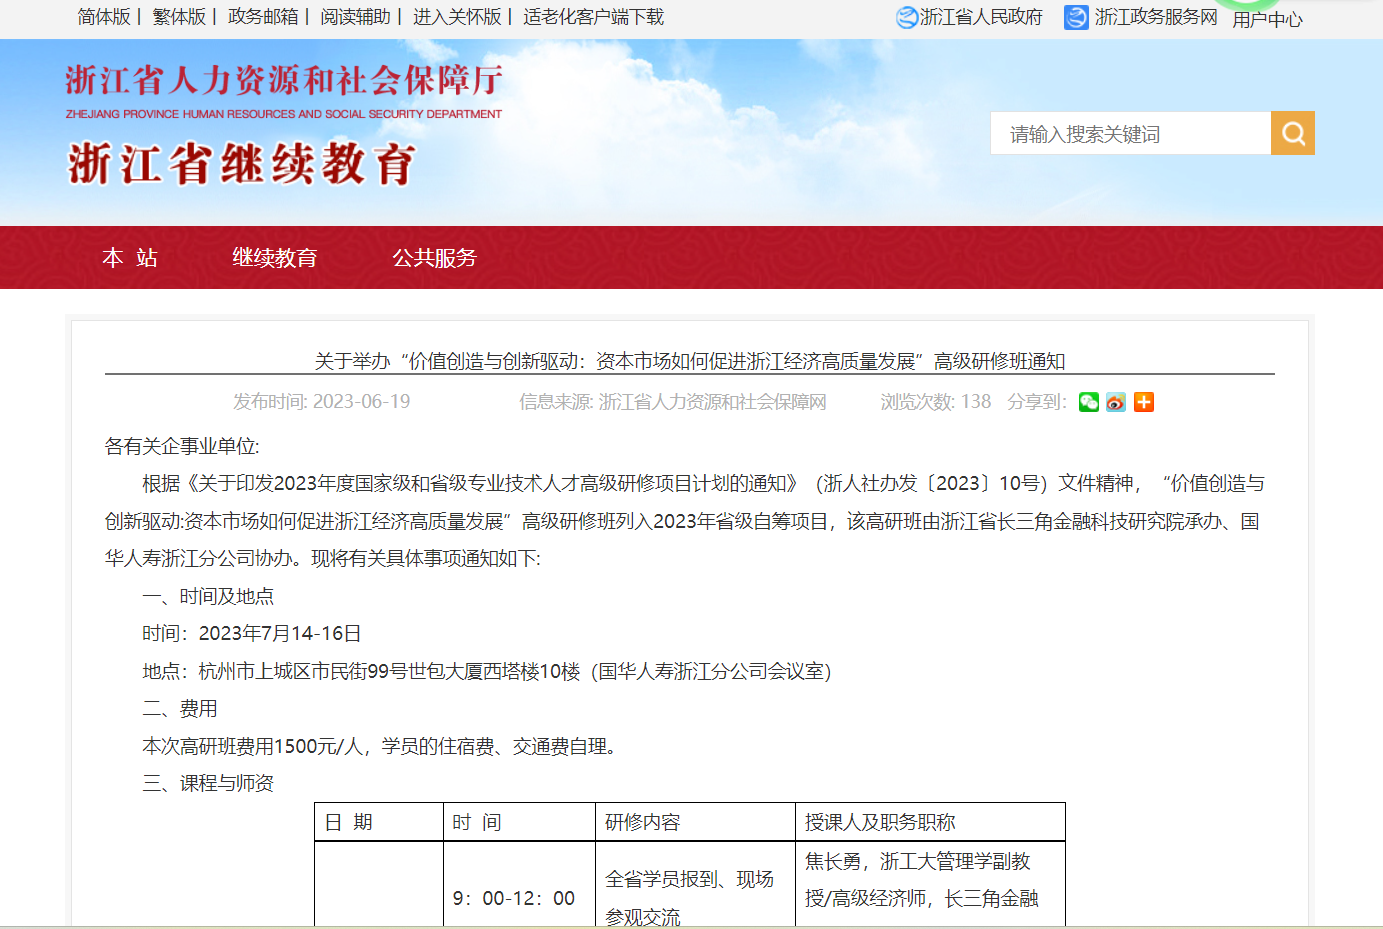Click the 本次高研班费用1500元/人 line
The image size is (1383, 929).
381,746
